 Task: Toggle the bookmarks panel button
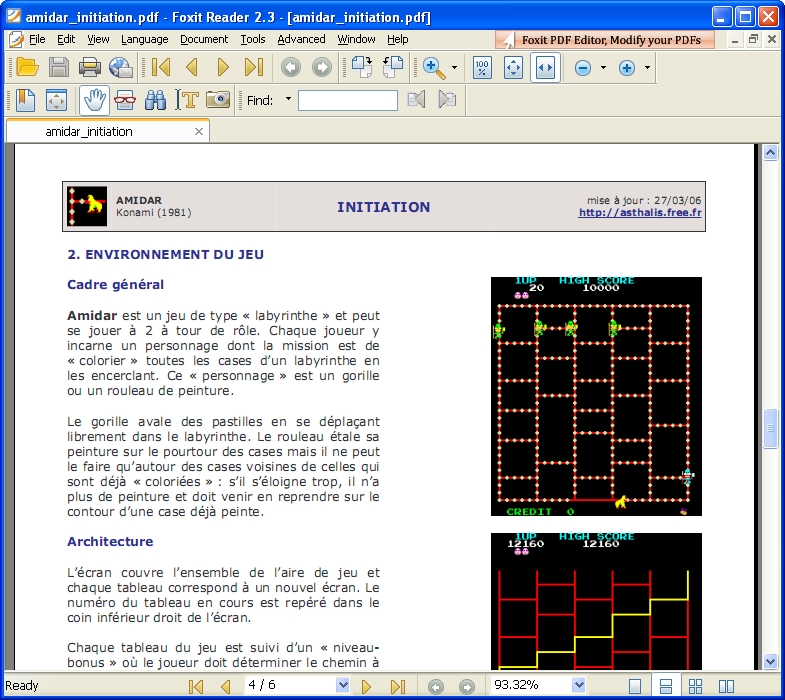point(25,100)
